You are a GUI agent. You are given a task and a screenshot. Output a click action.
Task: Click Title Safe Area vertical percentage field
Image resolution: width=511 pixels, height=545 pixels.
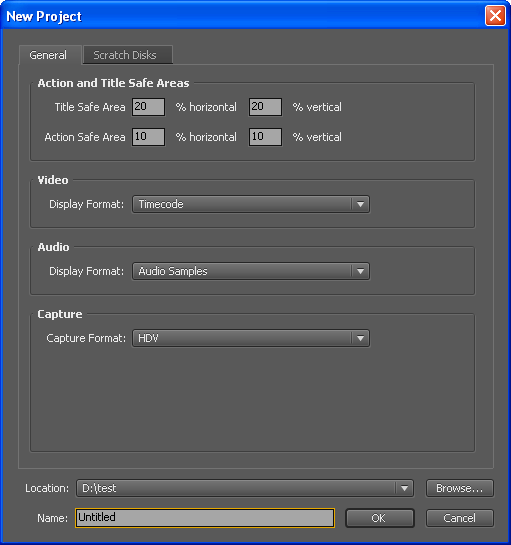tap(265, 107)
